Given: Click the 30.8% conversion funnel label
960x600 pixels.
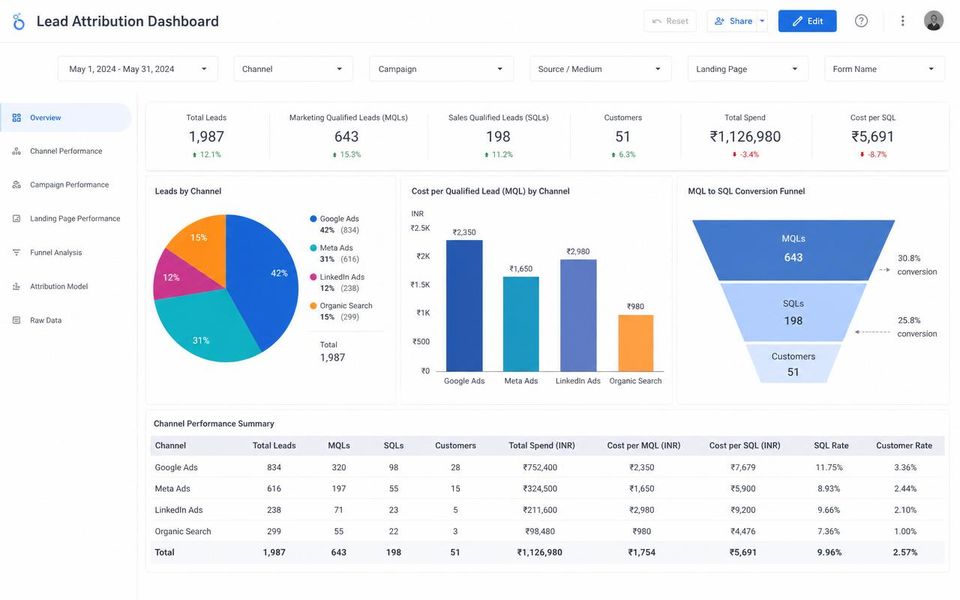Looking at the screenshot, I should click(x=917, y=264).
